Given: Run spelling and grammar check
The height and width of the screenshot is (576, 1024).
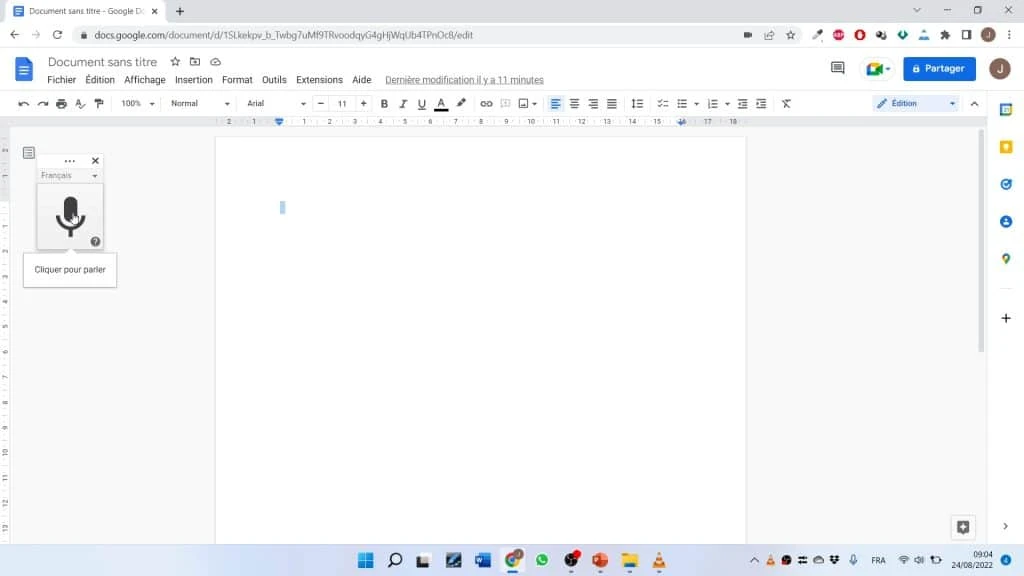Looking at the screenshot, I should [x=80, y=104].
